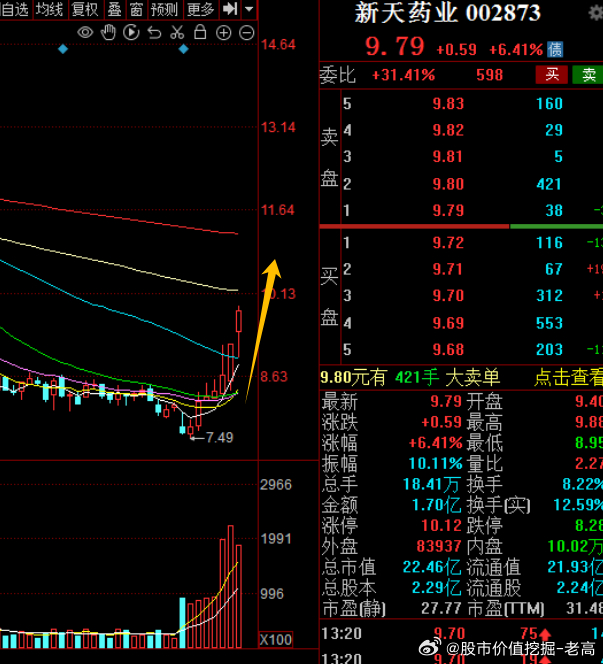
Task: Click buy level 4 price 9.69
Action: [448, 323]
